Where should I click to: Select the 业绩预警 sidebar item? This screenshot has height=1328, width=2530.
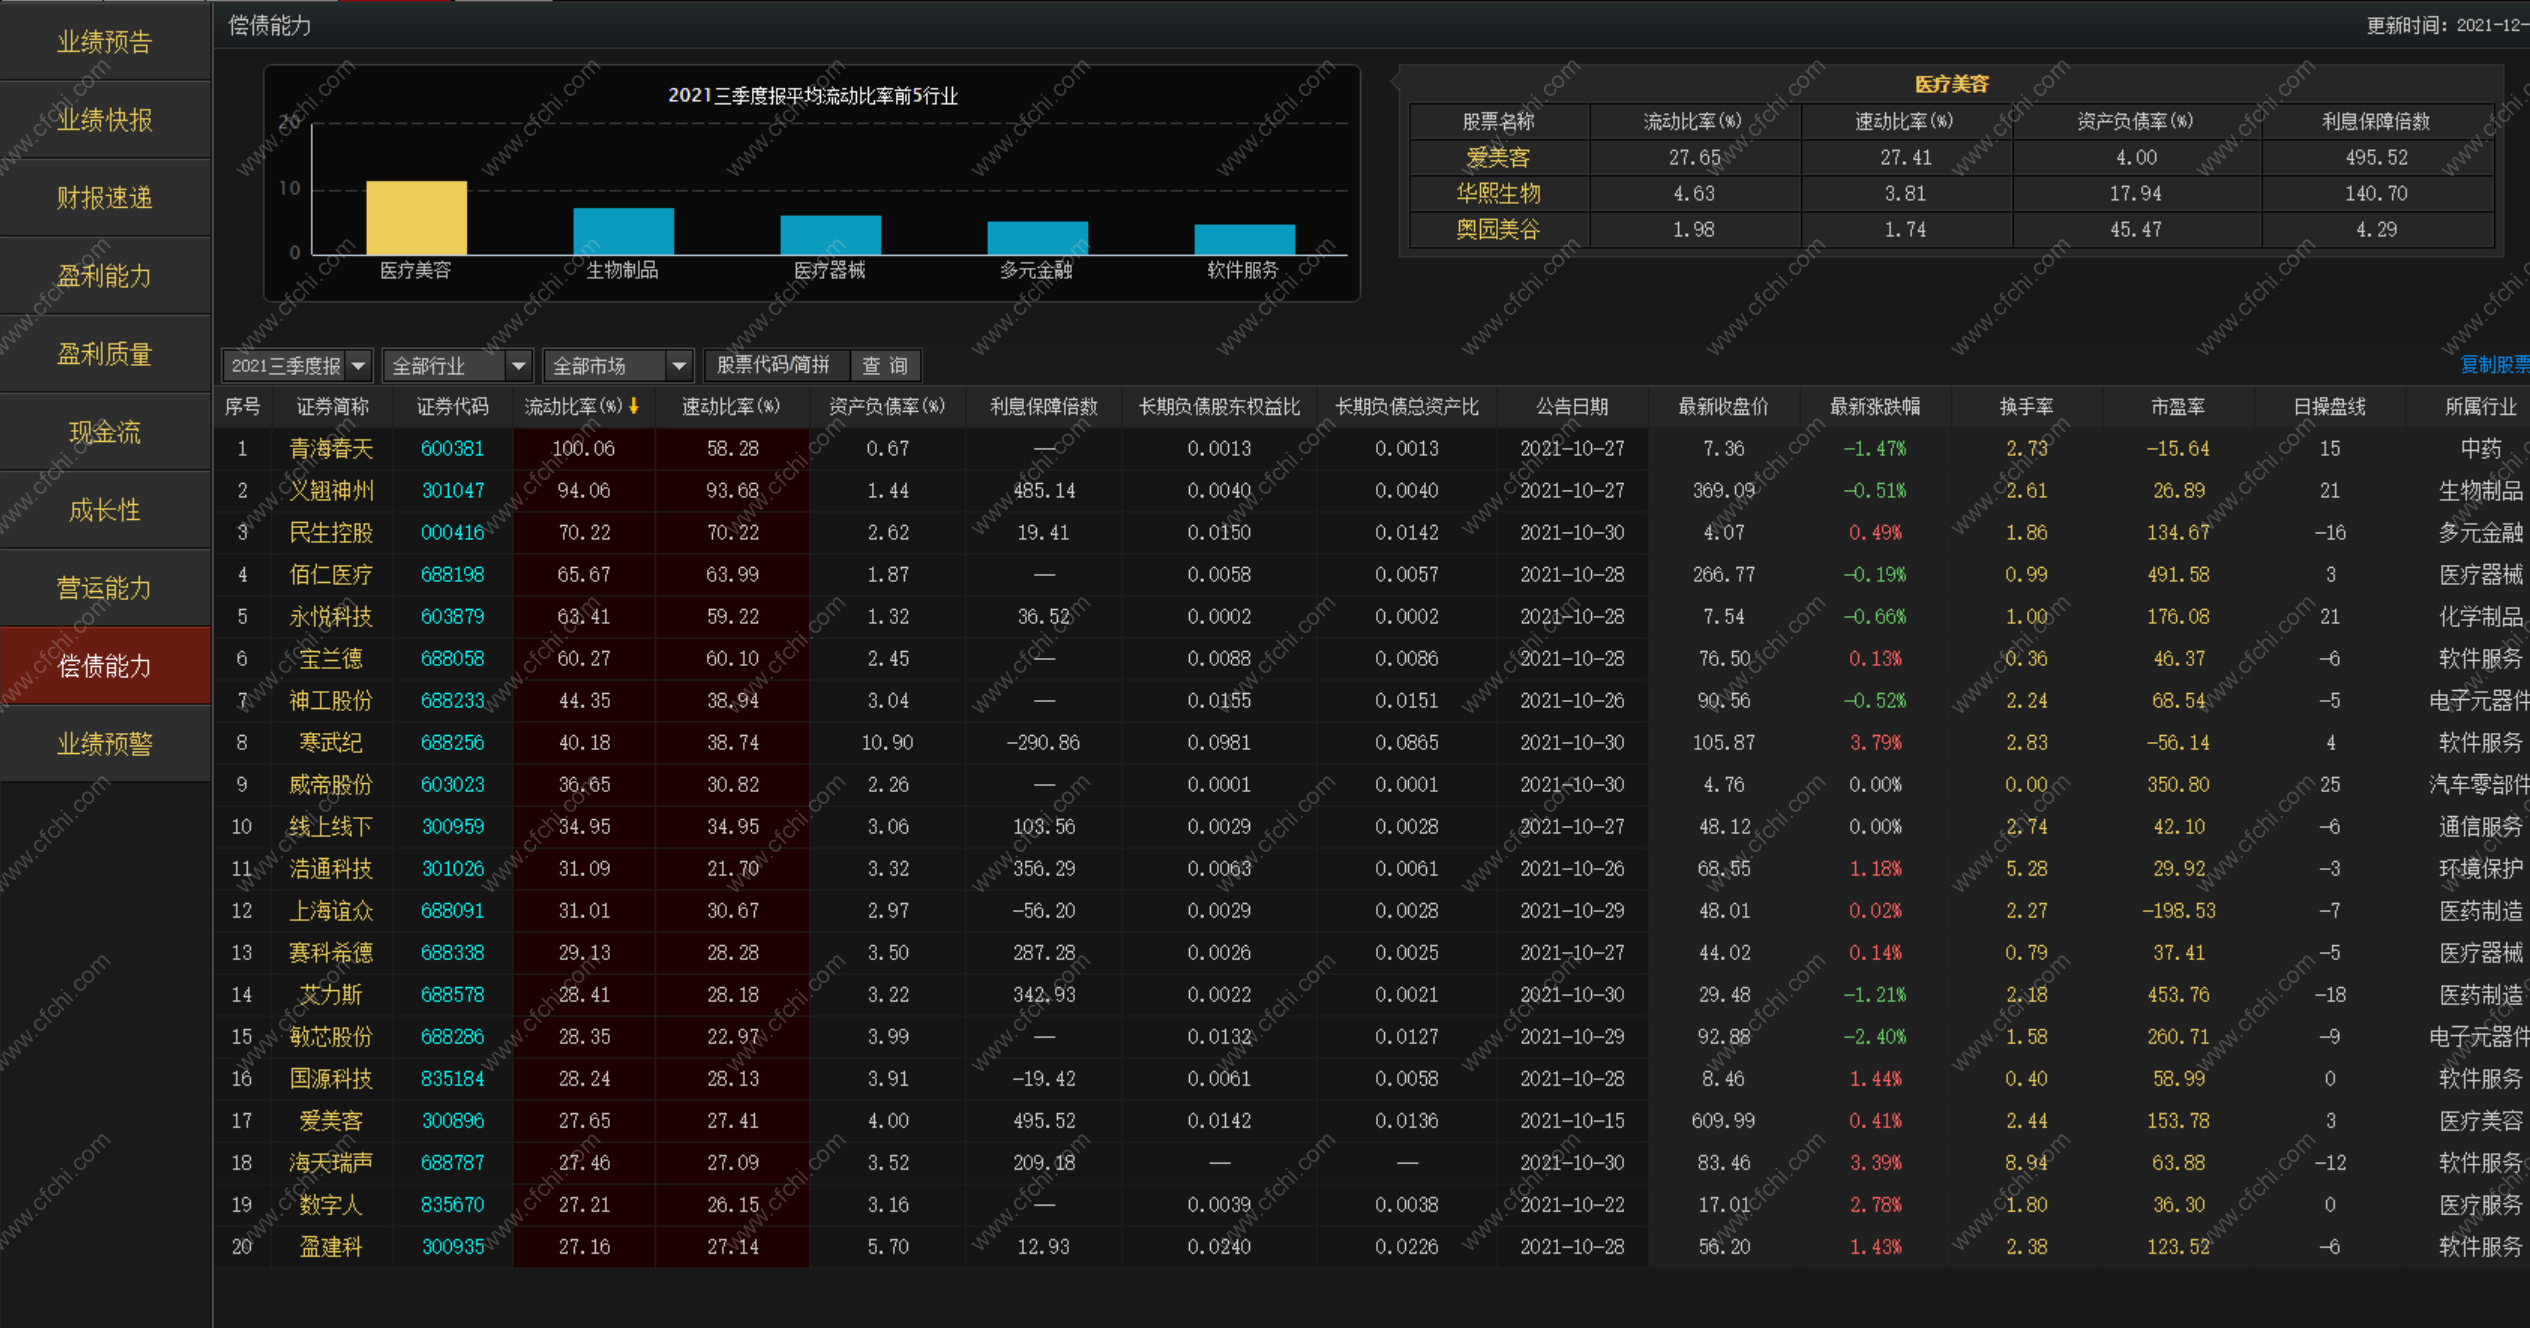click(105, 744)
